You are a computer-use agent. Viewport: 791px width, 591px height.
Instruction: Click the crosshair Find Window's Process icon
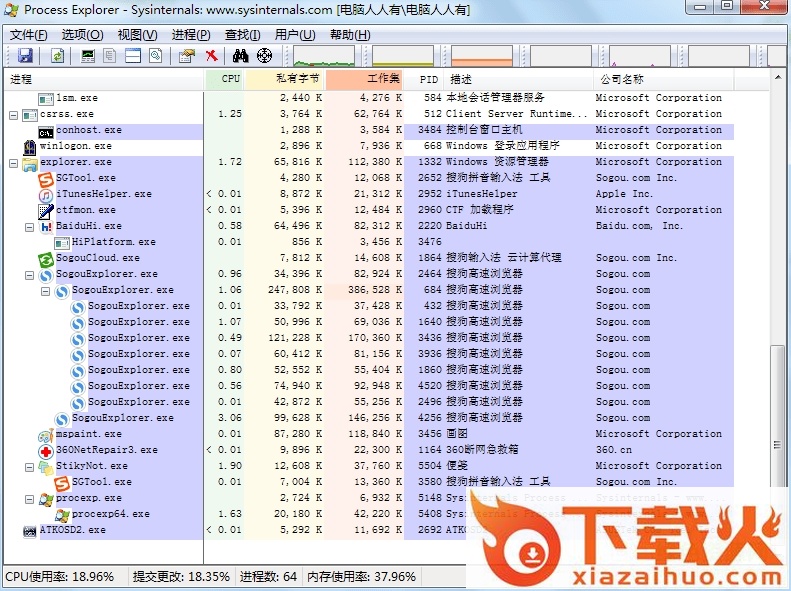264,56
